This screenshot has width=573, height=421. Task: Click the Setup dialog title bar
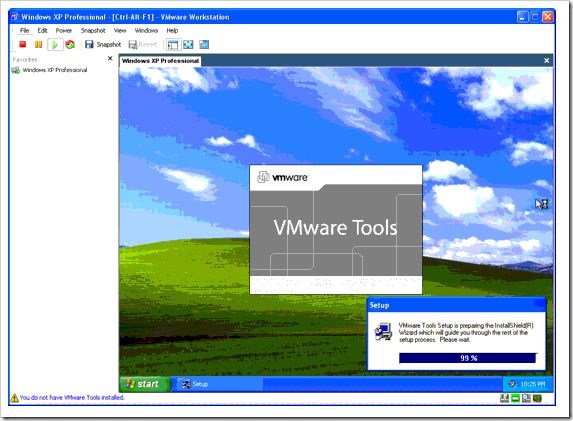click(x=457, y=305)
